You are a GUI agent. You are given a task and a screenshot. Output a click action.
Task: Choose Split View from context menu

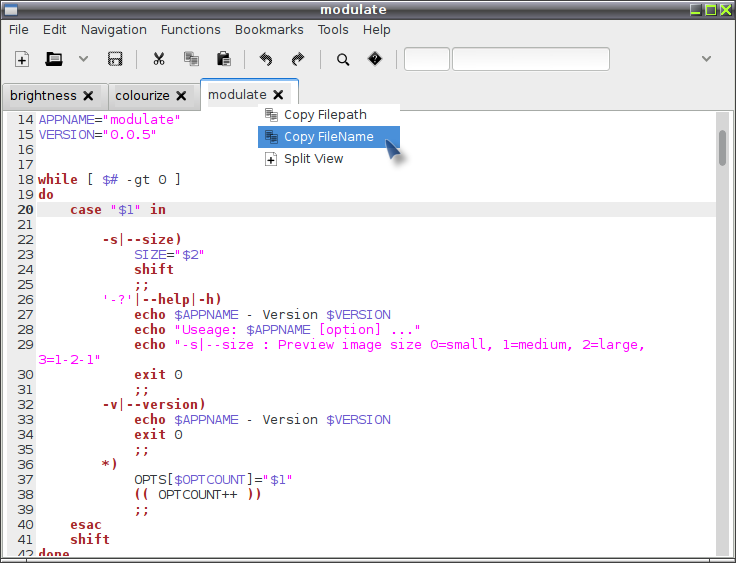329,159
